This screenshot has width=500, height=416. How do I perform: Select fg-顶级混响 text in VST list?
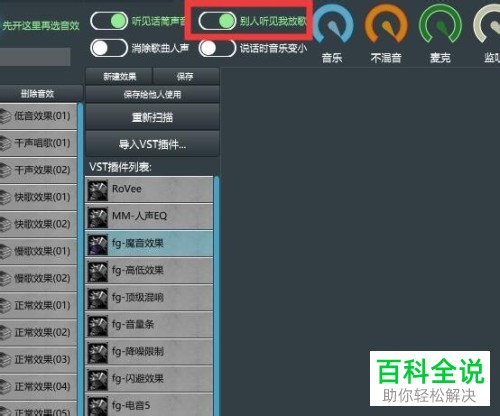tap(138, 297)
